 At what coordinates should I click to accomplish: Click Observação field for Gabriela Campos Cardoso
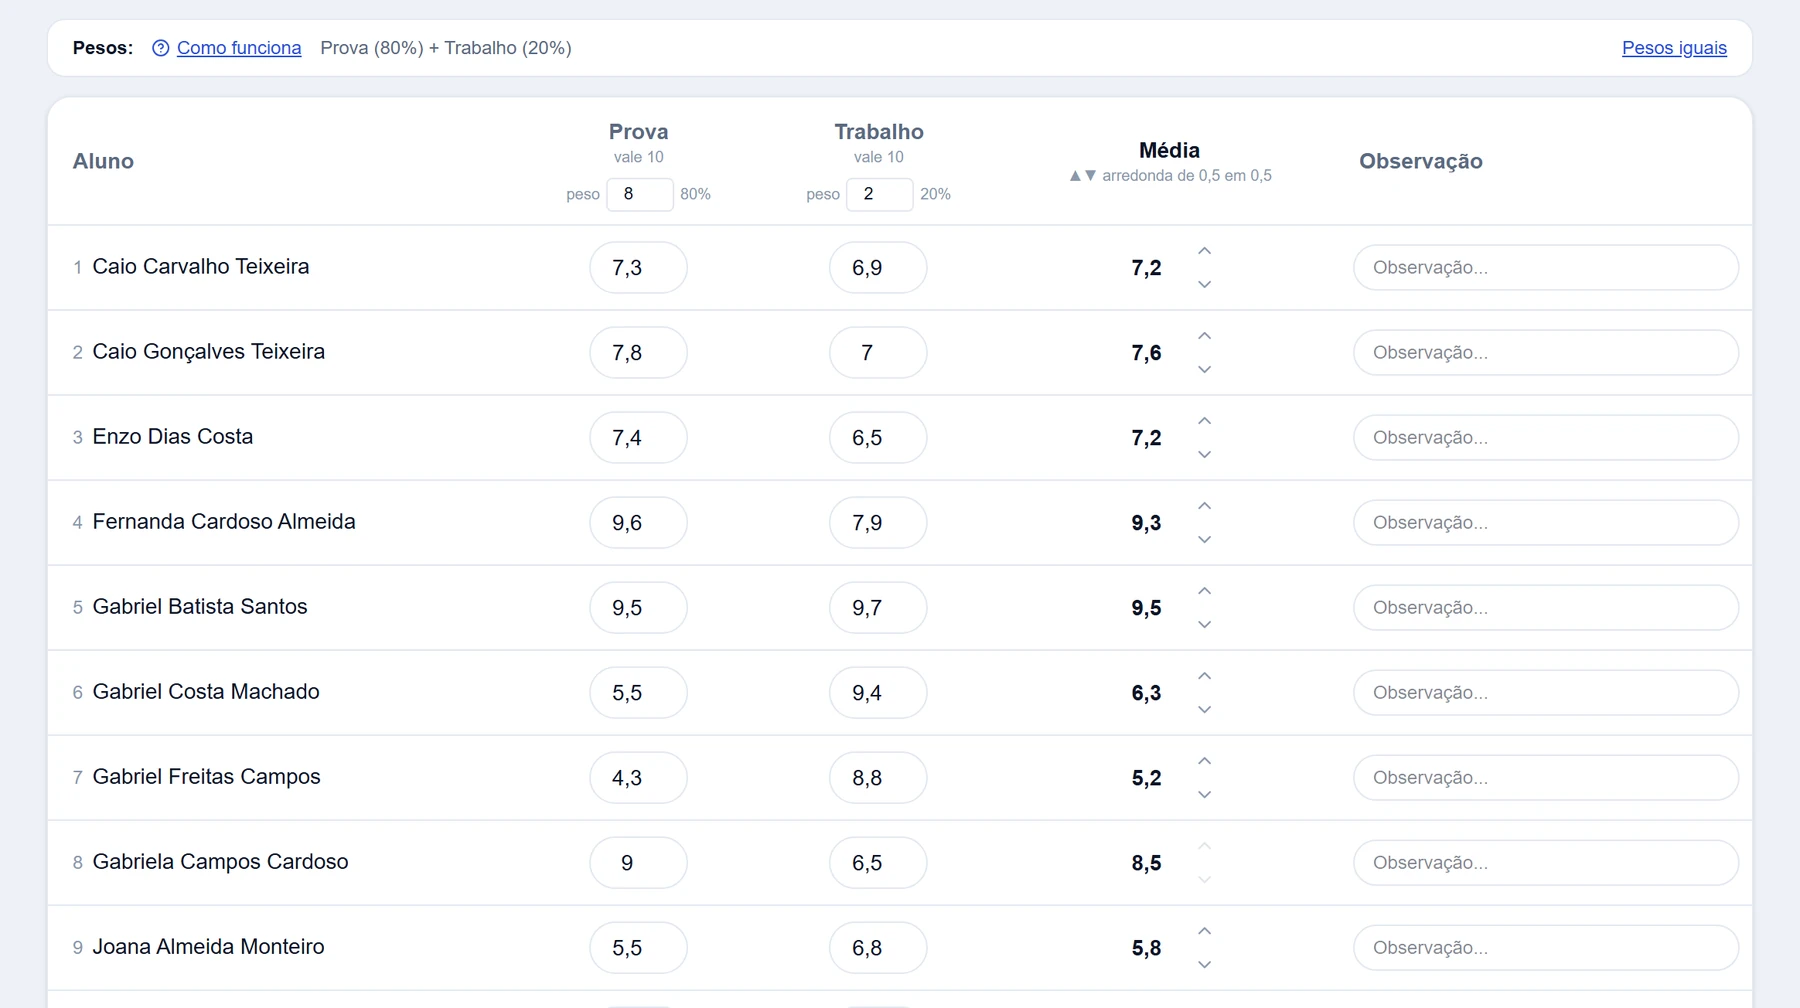point(1546,863)
